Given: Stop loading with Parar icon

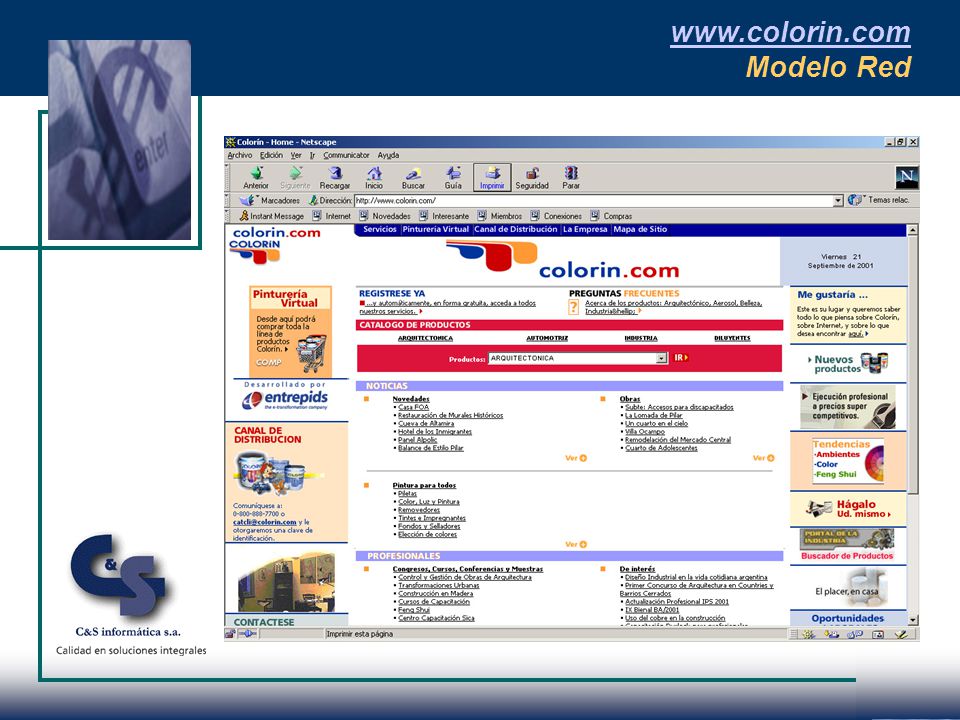Looking at the screenshot, I should [571, 173].
